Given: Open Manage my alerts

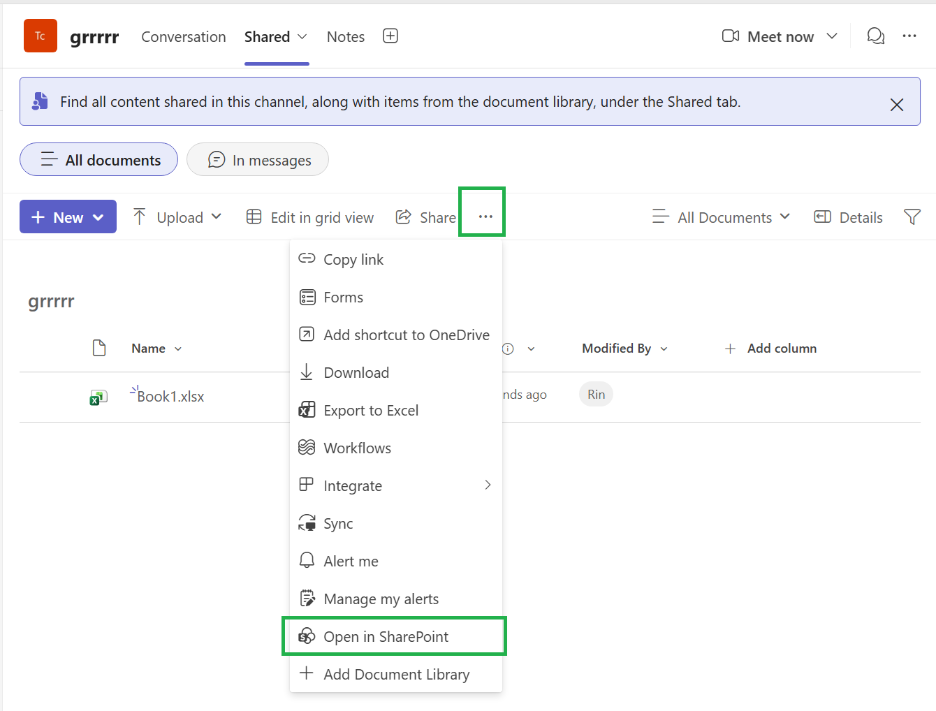Looking at the screenshot, I should [x=395, y=599].
